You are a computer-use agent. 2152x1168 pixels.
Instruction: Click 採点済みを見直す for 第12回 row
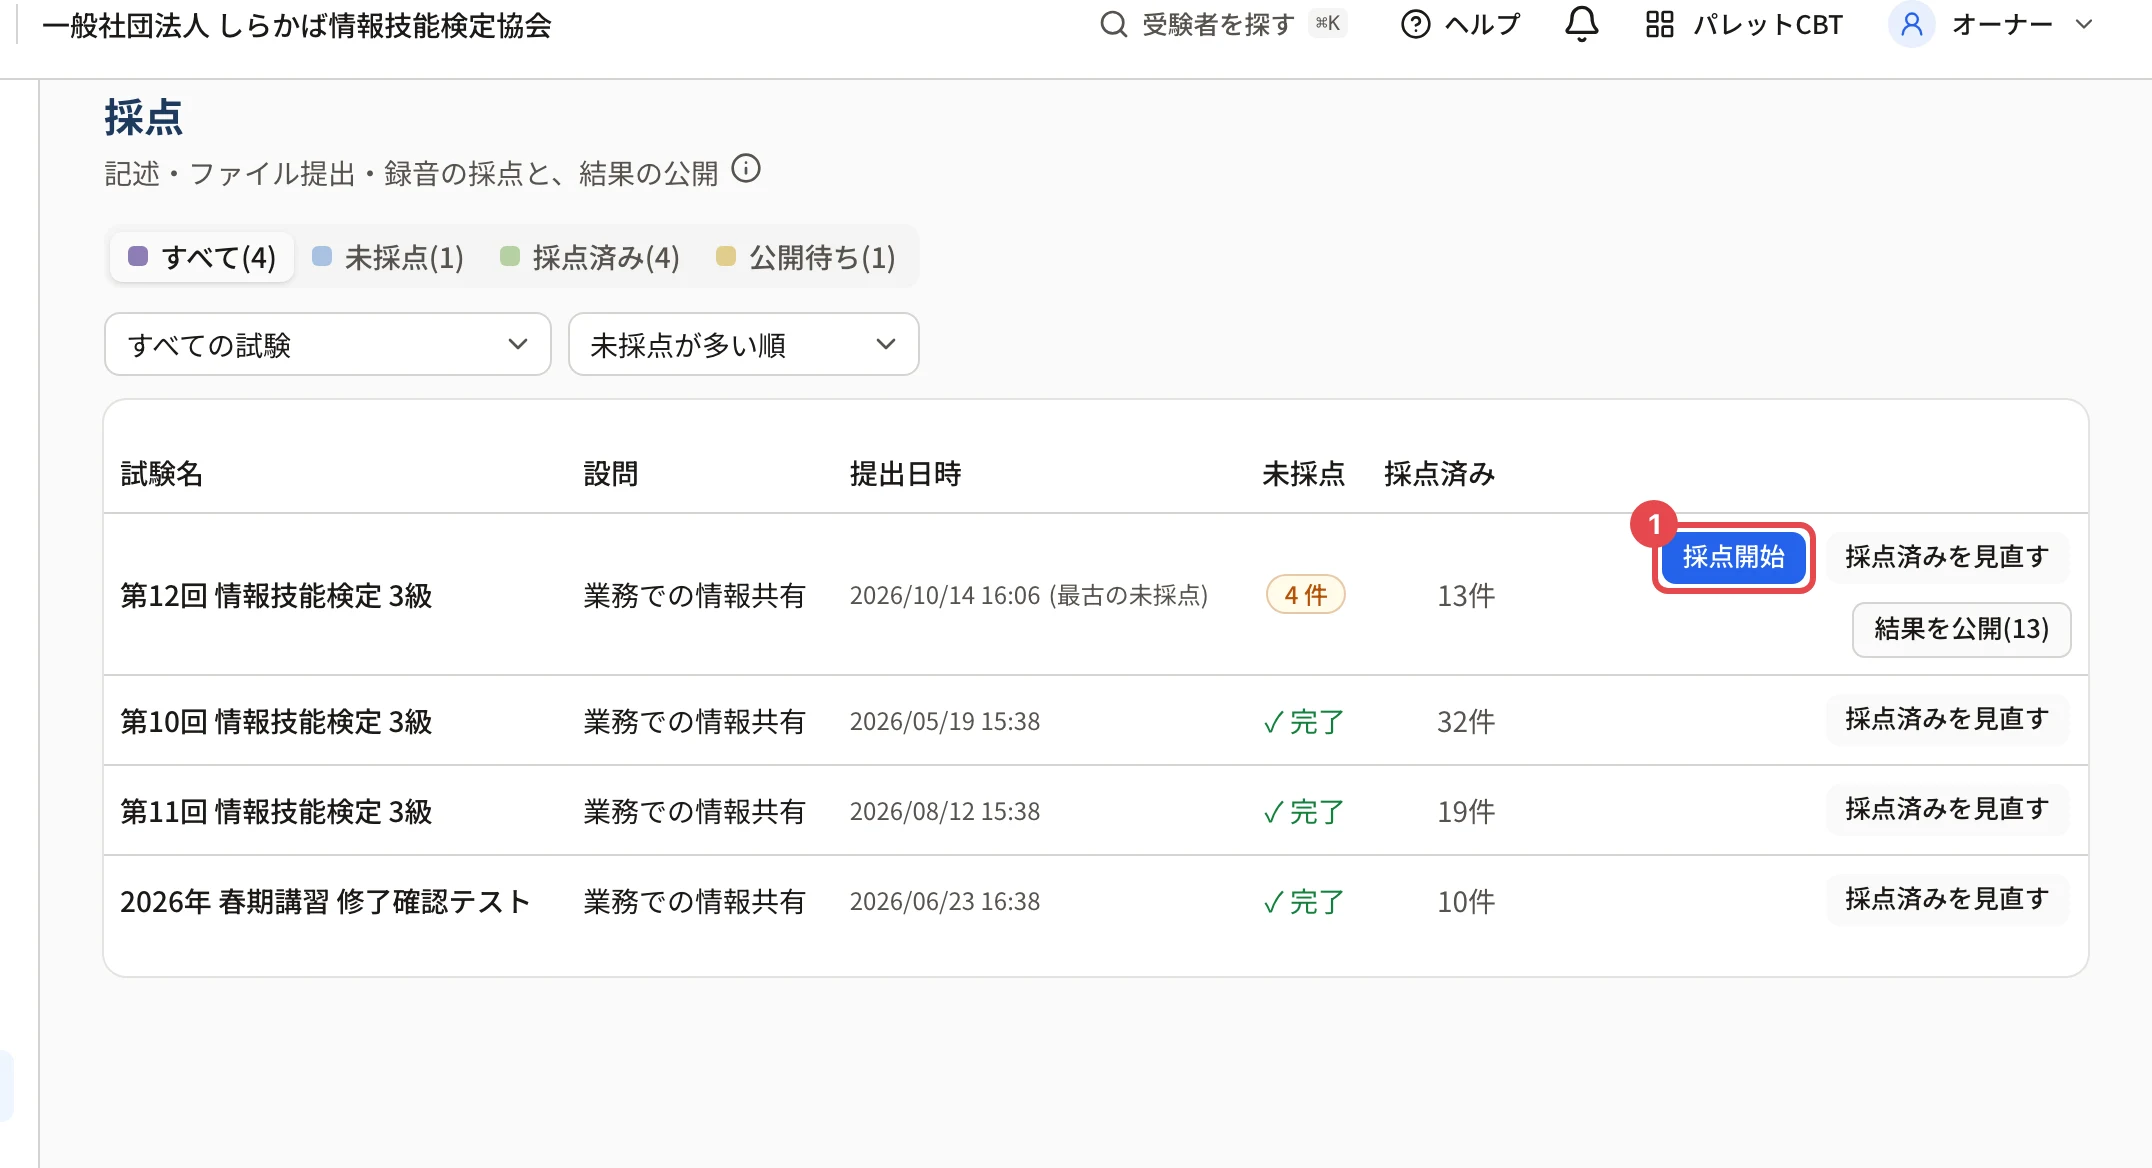pyautogui.click(x=1947, y=557)
